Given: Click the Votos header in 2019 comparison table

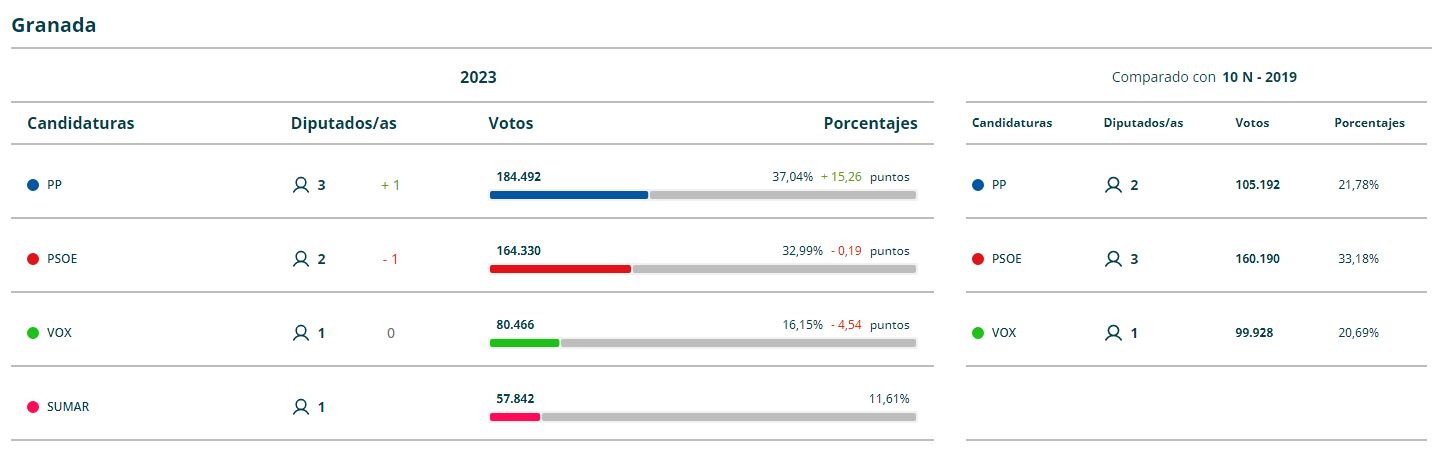Looking at the screenshot, I should pos(1252,123).
